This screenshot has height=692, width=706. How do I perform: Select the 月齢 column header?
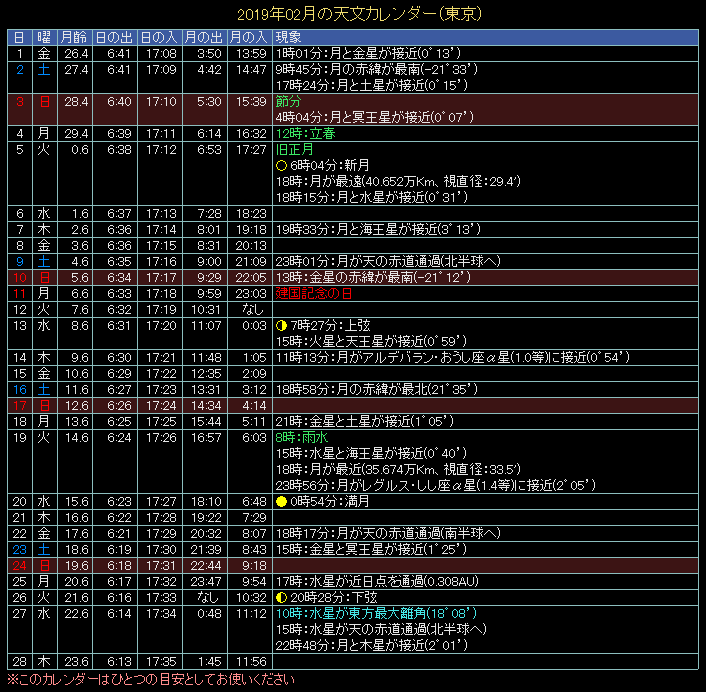75,37
